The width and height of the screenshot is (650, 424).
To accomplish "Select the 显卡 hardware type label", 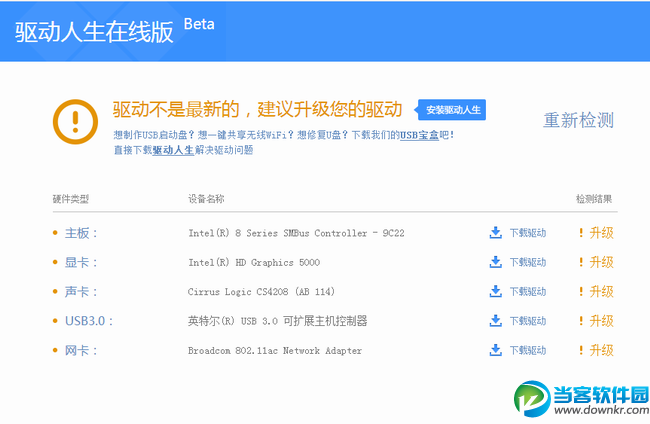I will 81,262.
